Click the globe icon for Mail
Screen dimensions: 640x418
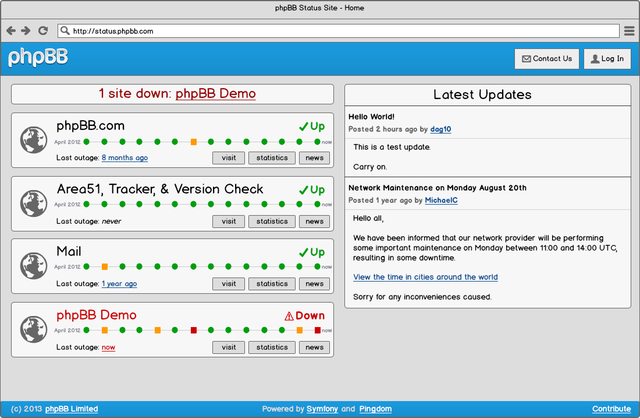click(33, 265)
